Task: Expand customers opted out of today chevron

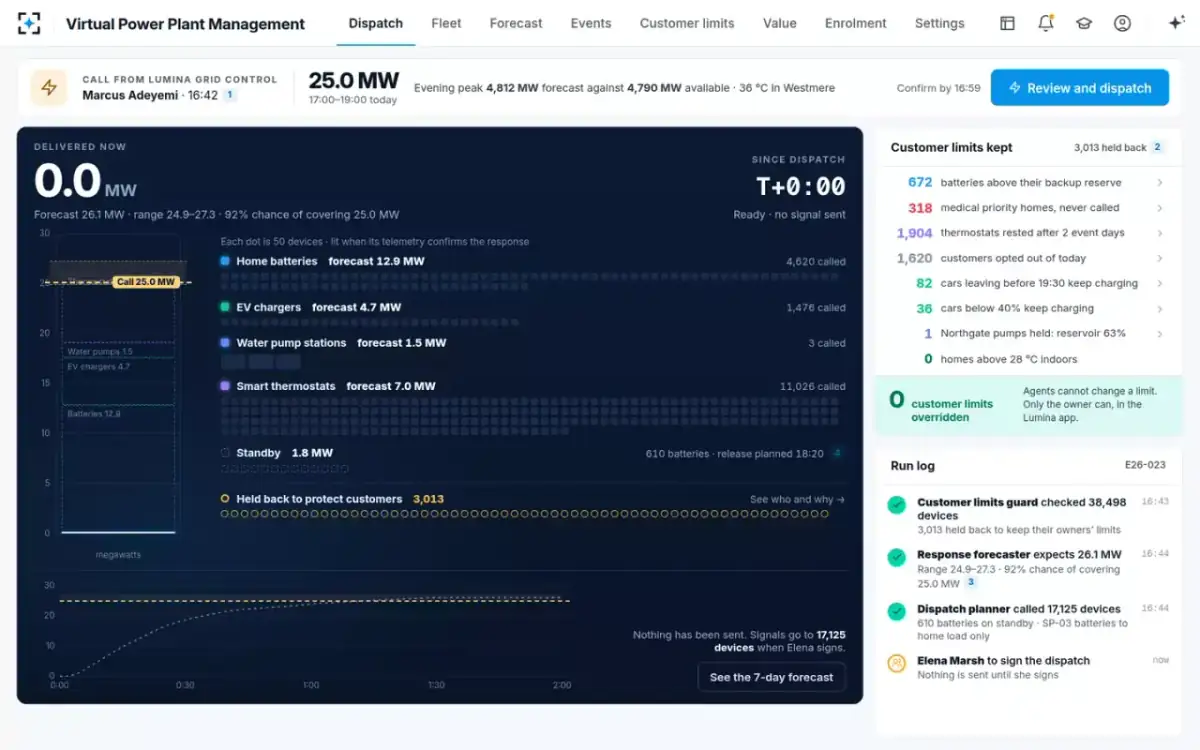Action: point(1159,258)
